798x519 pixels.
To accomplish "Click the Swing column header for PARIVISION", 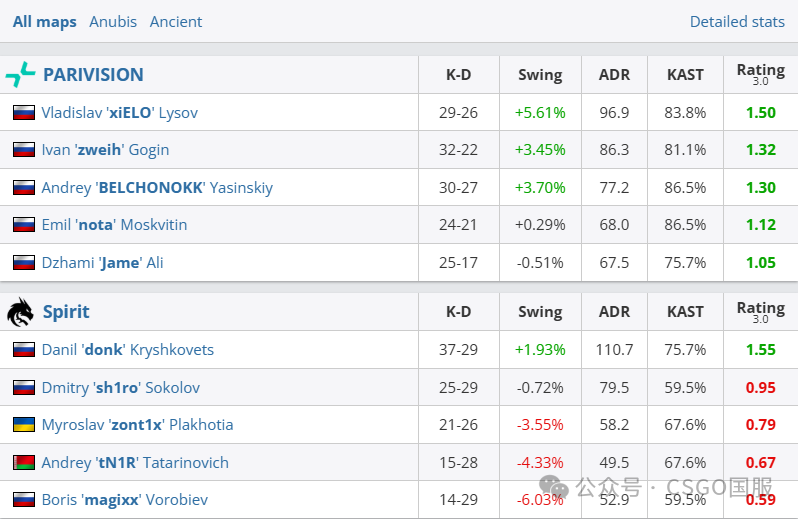I will (x=540, y=75).
